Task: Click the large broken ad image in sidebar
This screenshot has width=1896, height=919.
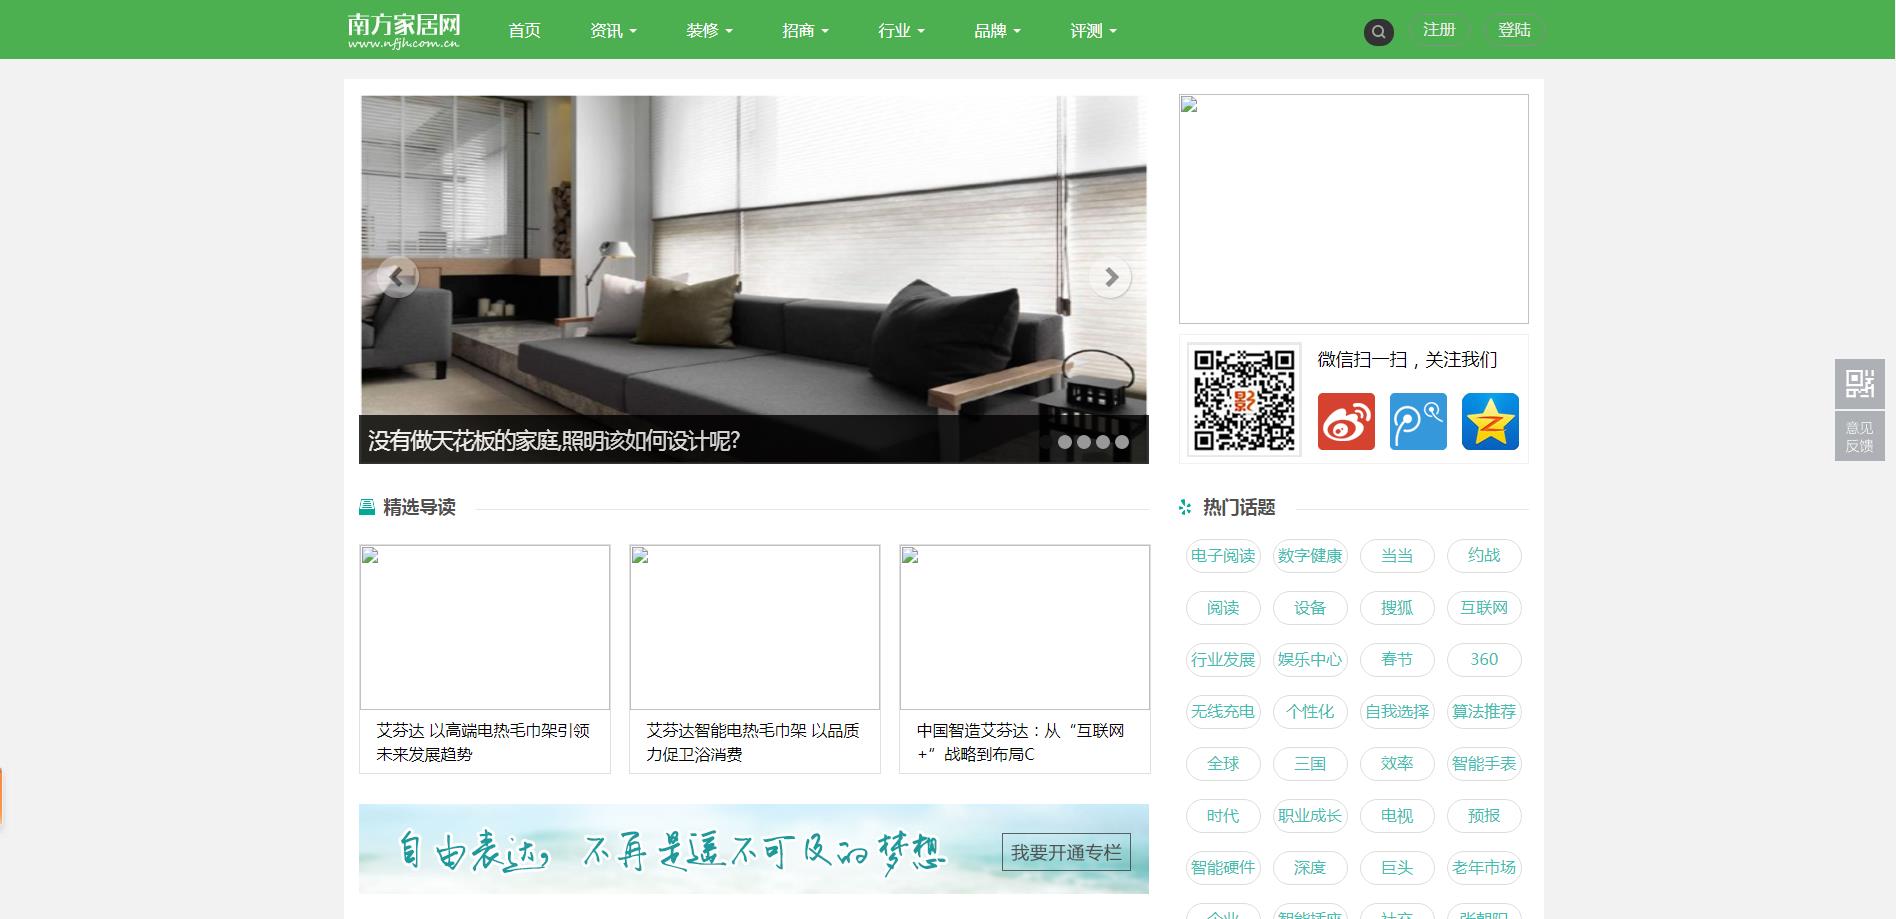Action: [1354, 209]
